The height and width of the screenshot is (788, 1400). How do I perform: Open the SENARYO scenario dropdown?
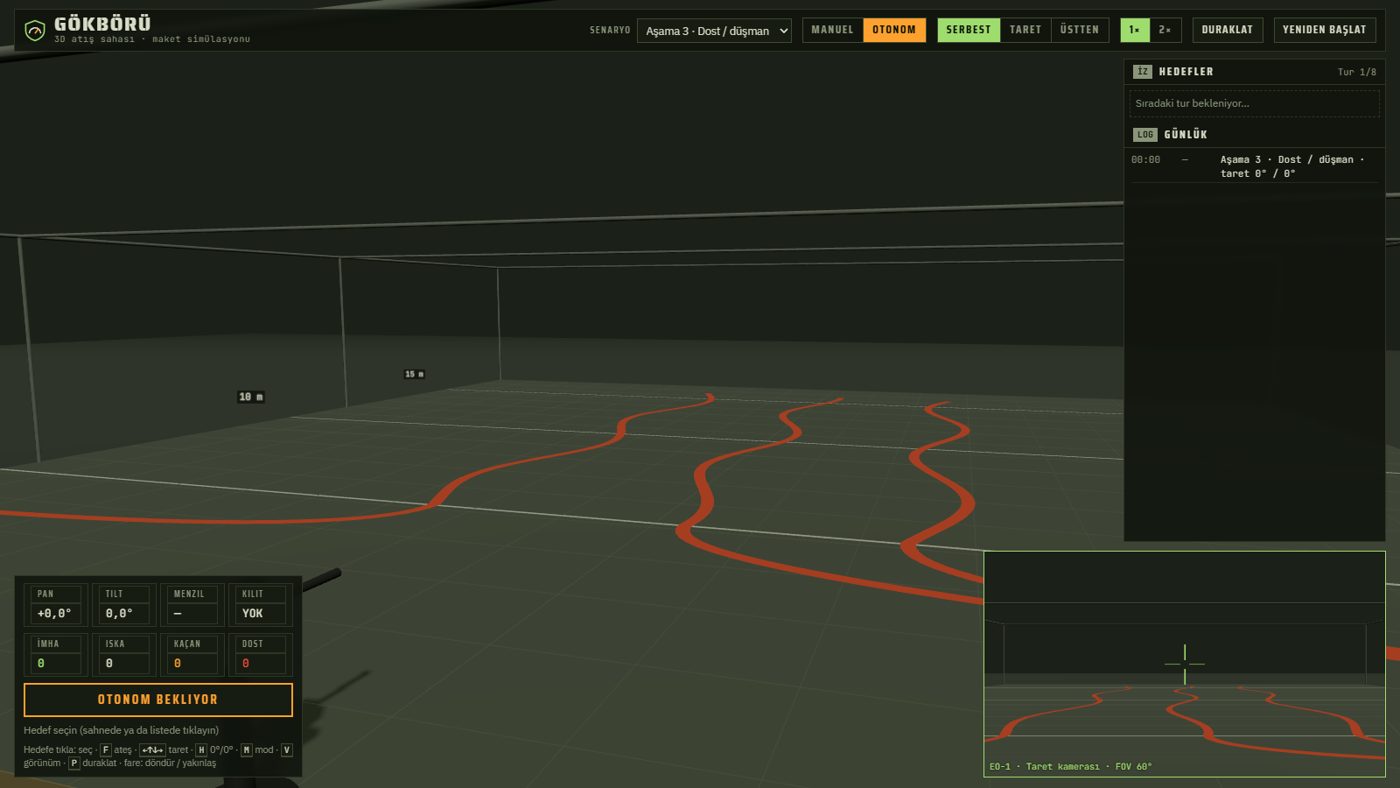pos(714,31)
